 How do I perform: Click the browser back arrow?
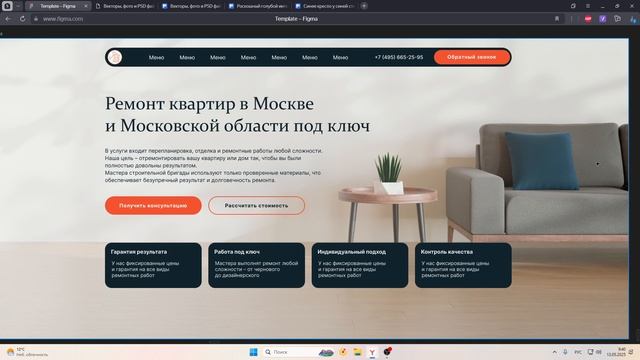(8, 19)
